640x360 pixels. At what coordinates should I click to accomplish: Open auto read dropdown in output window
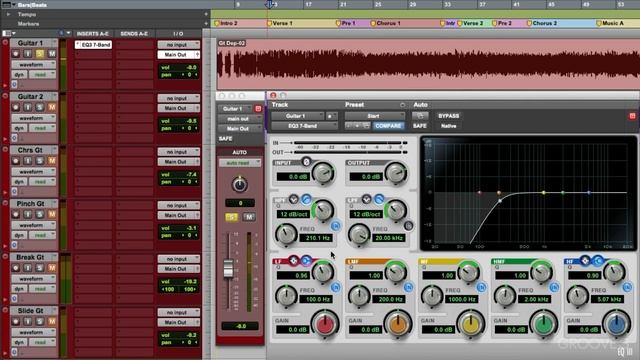point(240,163)
